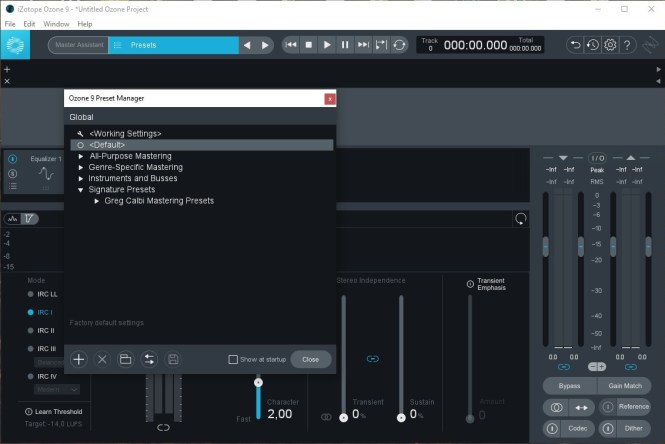665x444 pixels.
Task: Enable Show at startup checkbox
Action: click(233, 360)
